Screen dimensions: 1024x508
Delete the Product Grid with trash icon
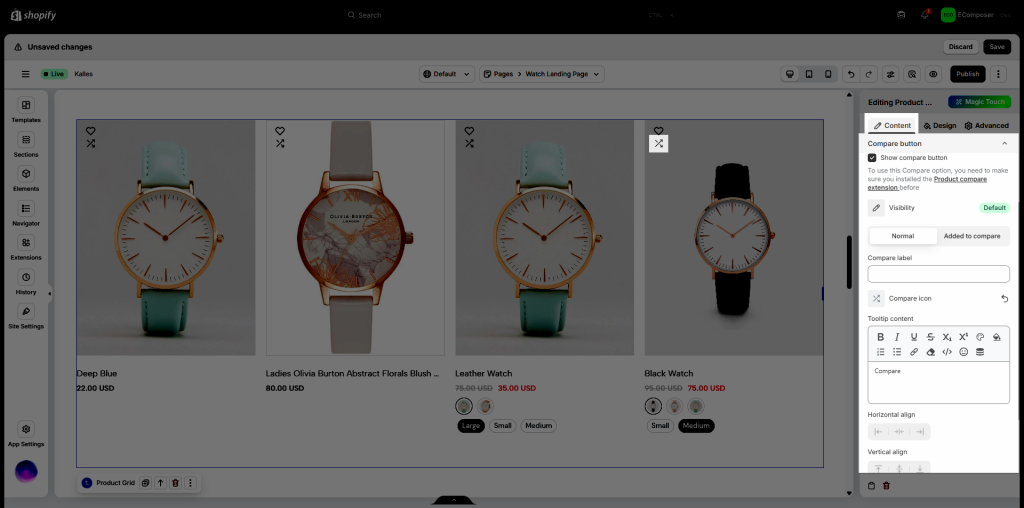tap(175, 483)
